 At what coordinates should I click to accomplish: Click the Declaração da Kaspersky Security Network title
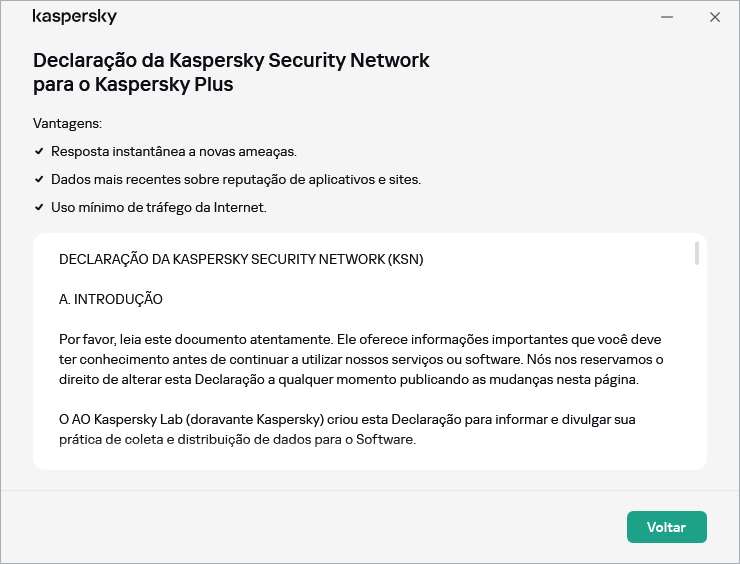[x=231, y=60]
